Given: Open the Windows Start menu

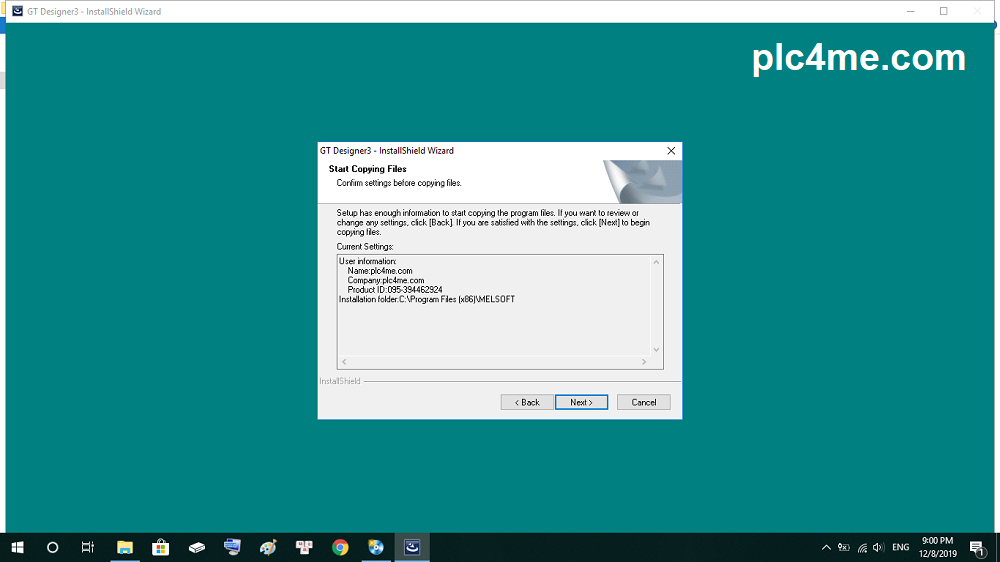Looking at the screenshot, I should point(17,547).
